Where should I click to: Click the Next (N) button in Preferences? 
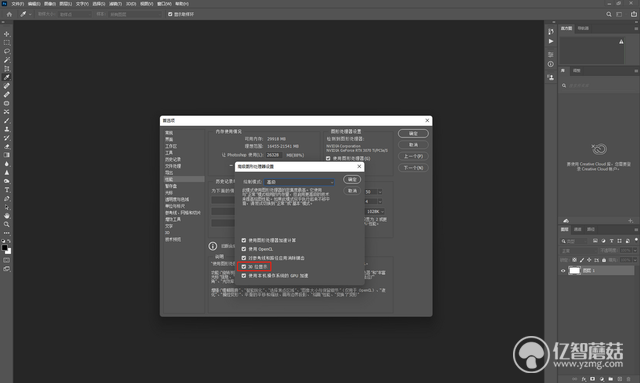click(x=413, y=168)
